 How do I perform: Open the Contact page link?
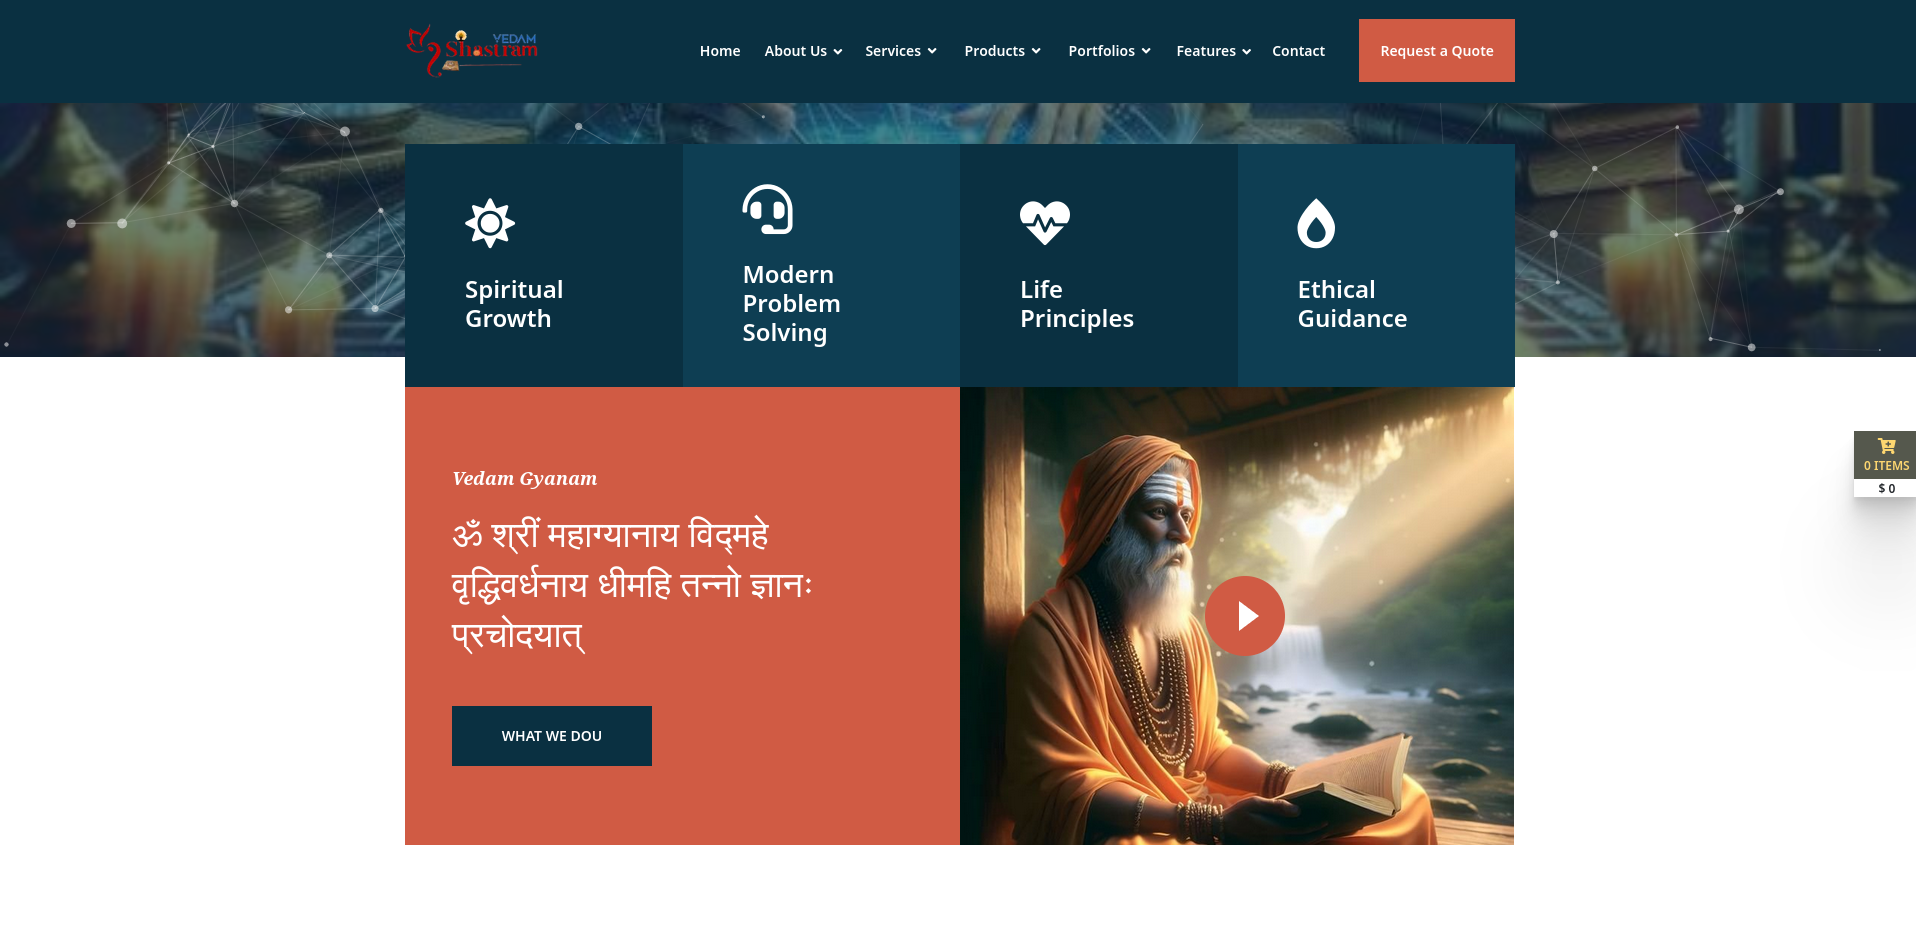pos(1298,51)
